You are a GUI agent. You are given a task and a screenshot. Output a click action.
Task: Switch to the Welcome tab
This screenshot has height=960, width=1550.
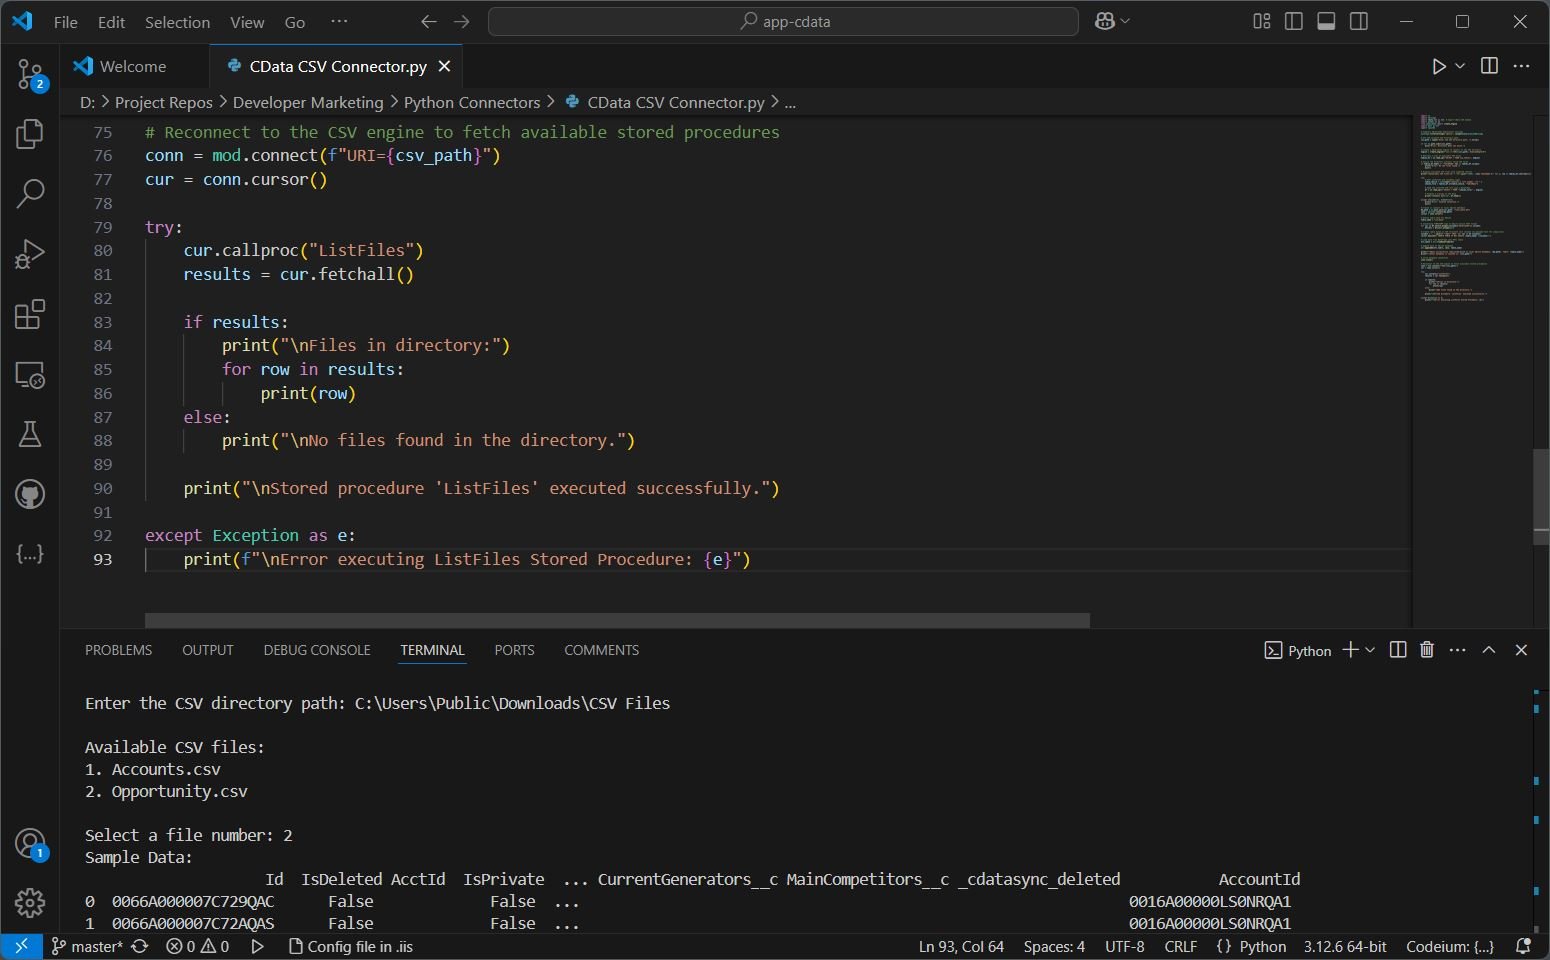pos(134,66)
